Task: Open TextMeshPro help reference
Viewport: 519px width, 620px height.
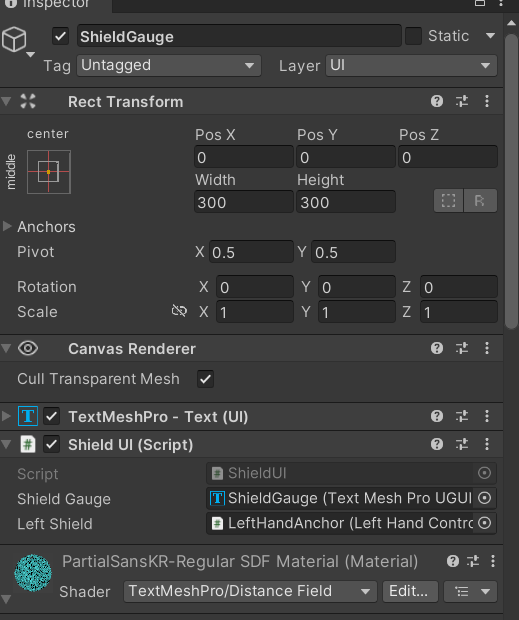Action: coord(437,416)
